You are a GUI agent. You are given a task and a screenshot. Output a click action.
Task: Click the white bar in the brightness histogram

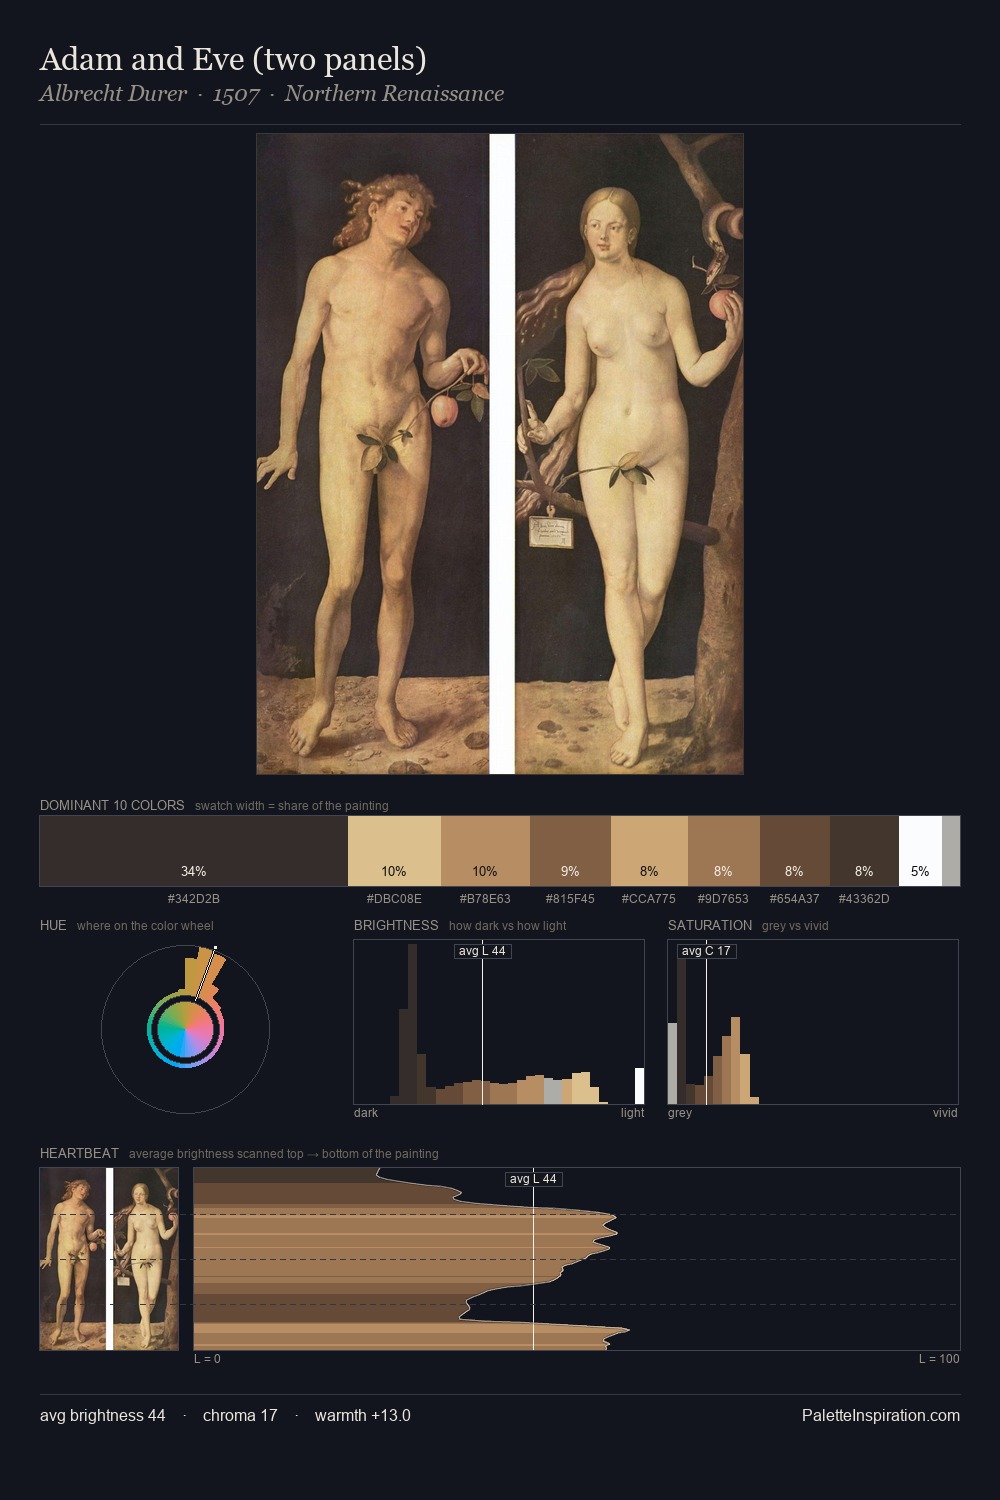point(640,1086)
